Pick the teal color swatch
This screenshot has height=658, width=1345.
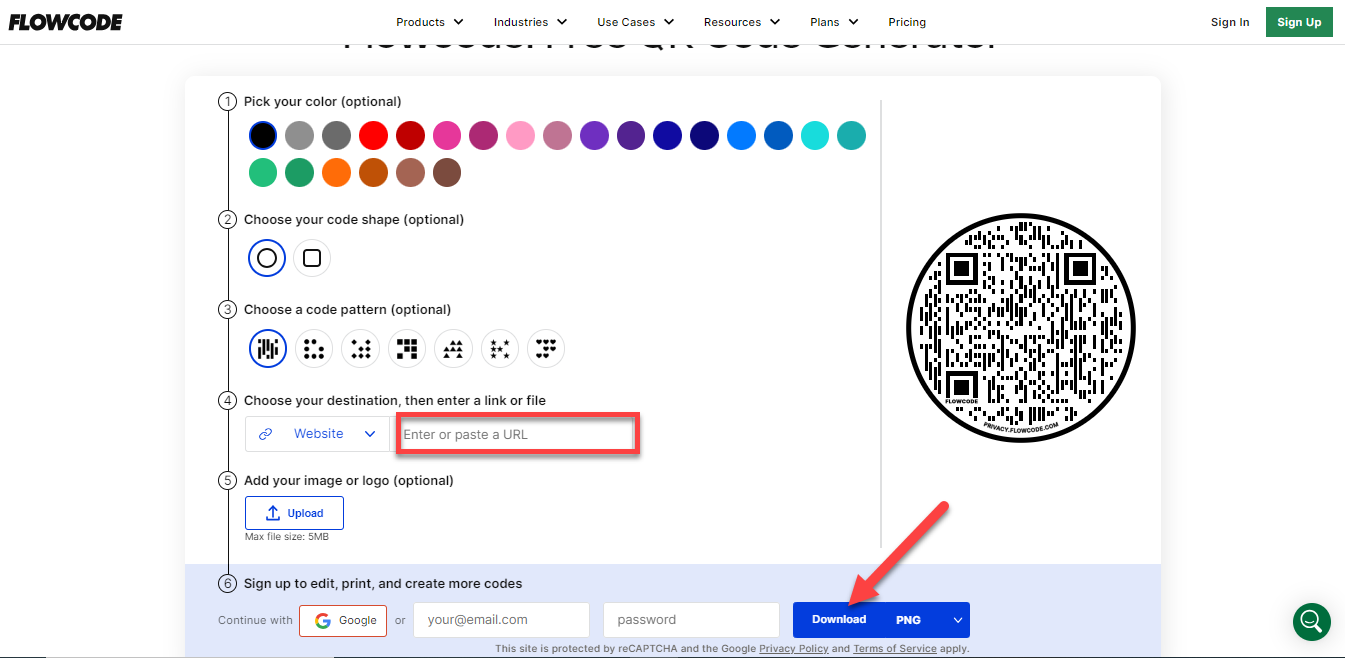(851, 135)
